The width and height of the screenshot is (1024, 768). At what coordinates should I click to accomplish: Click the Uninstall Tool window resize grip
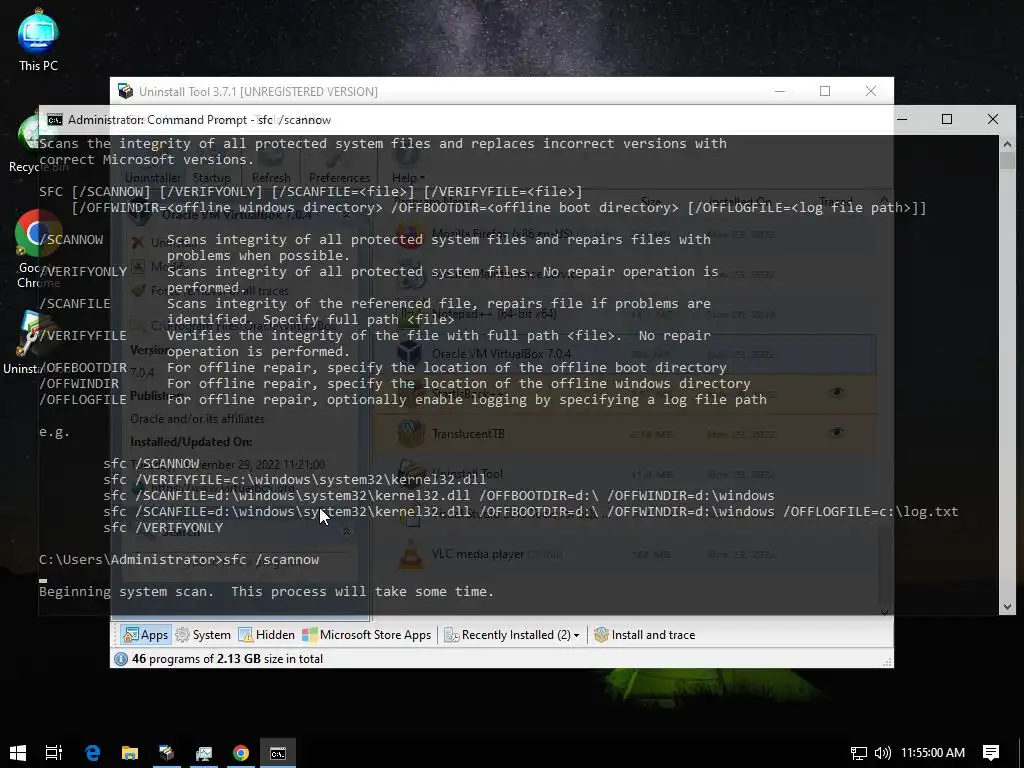tap(887, 662)
